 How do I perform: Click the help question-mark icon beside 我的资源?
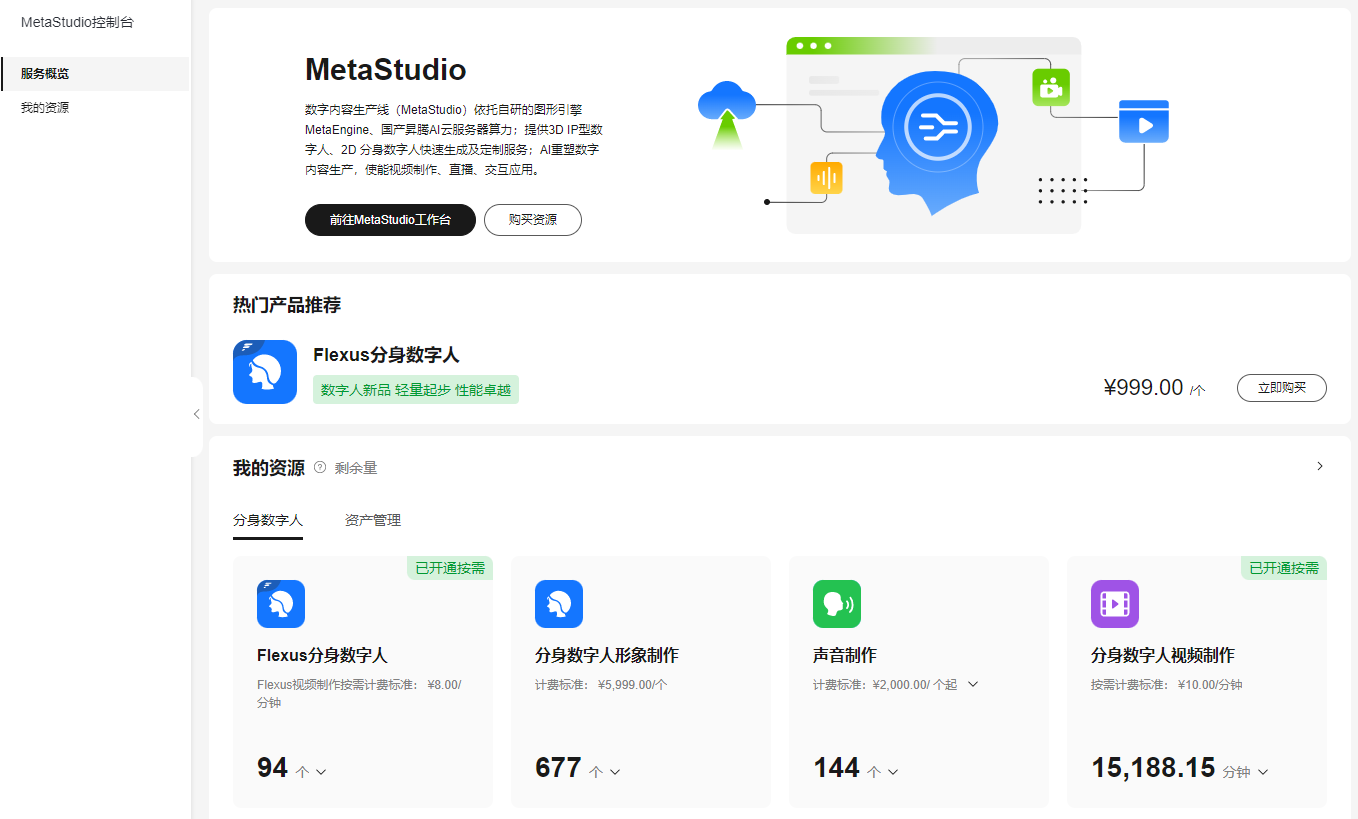point(320,467)
